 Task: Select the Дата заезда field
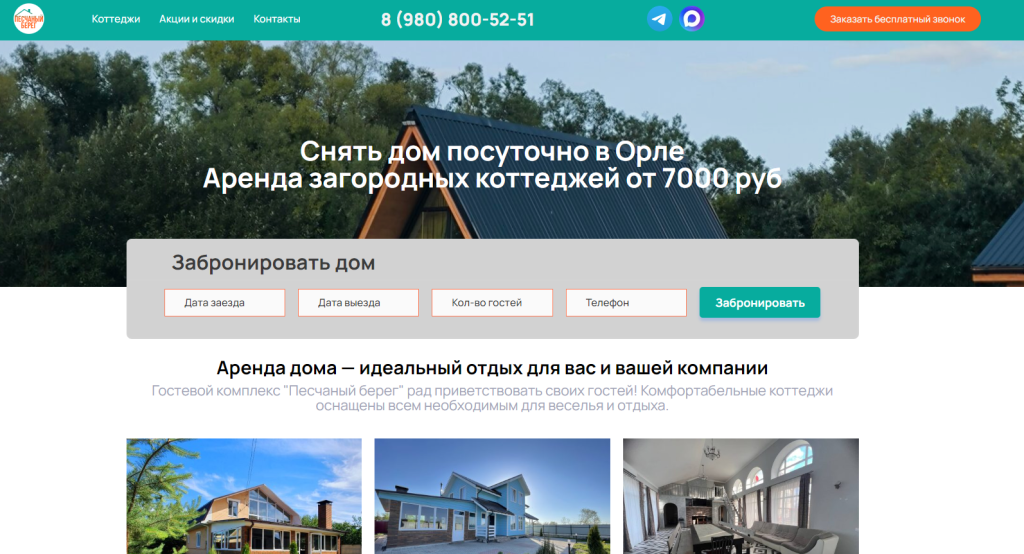(225, 303)
